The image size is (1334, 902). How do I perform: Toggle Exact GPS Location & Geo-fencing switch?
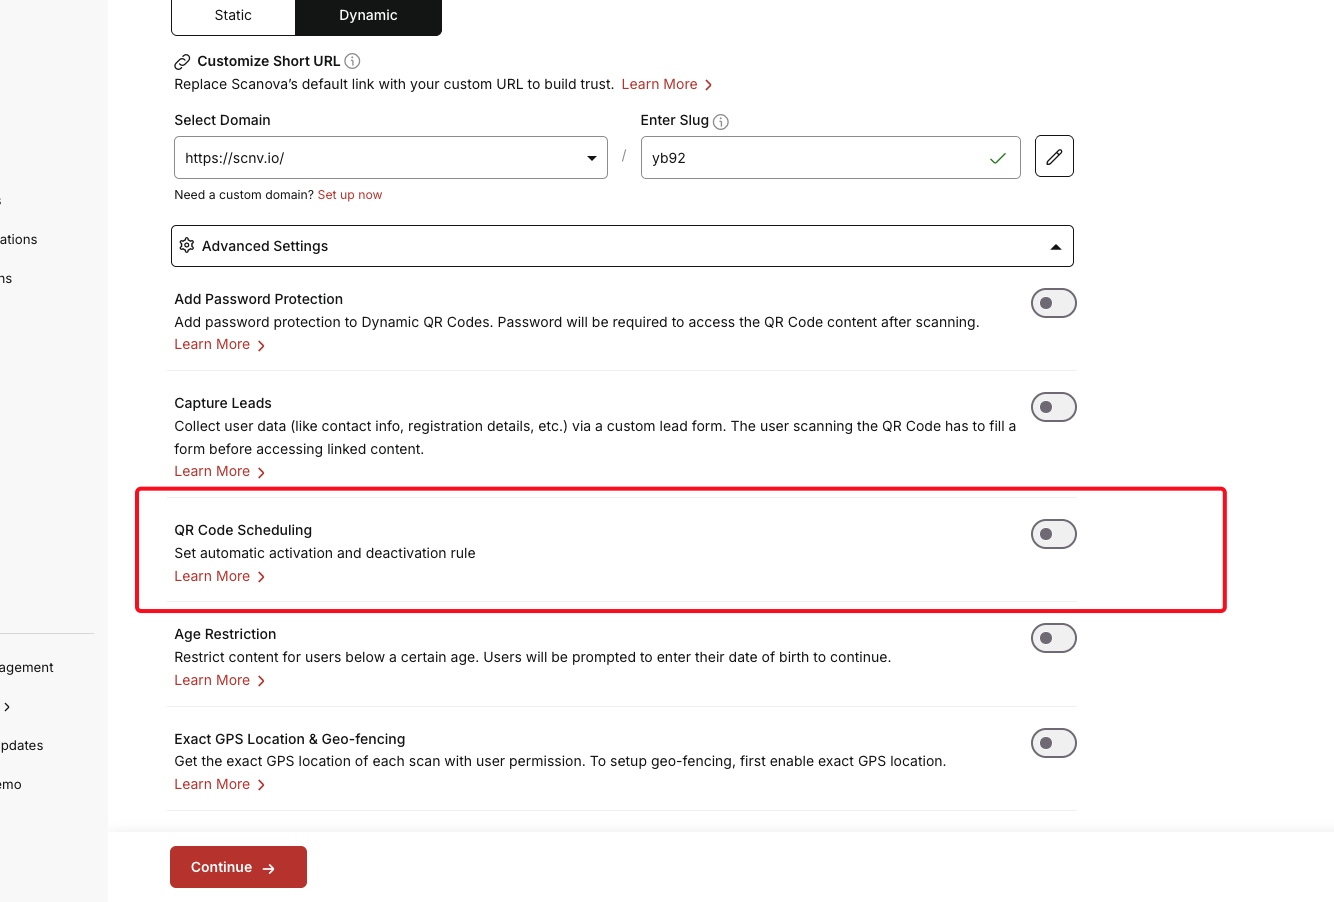[x=1054, y=743]
